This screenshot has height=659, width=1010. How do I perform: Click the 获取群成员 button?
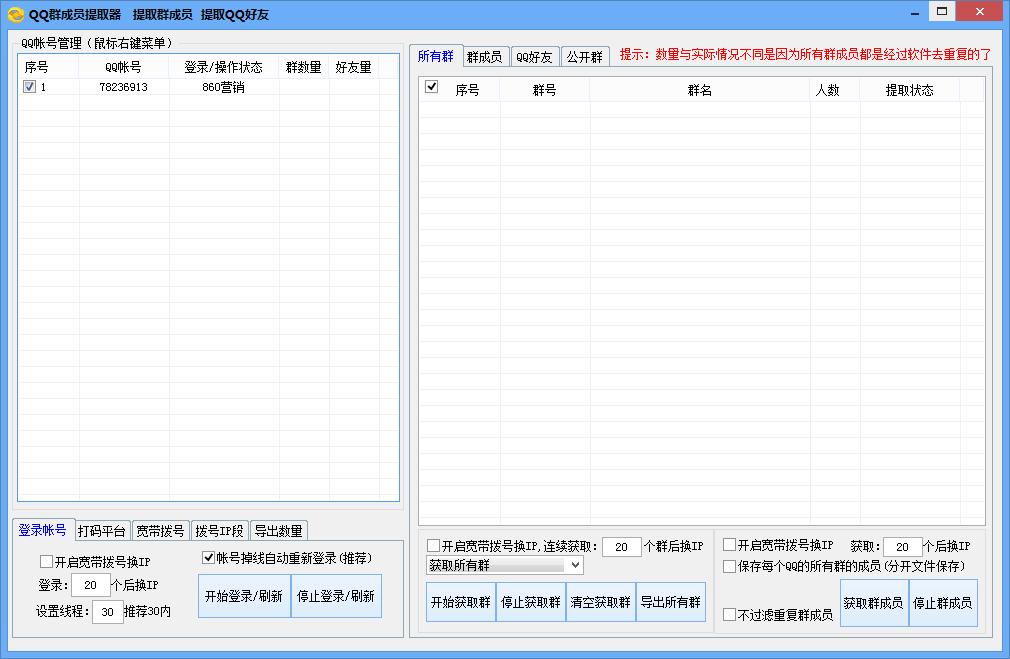point(874,603)
